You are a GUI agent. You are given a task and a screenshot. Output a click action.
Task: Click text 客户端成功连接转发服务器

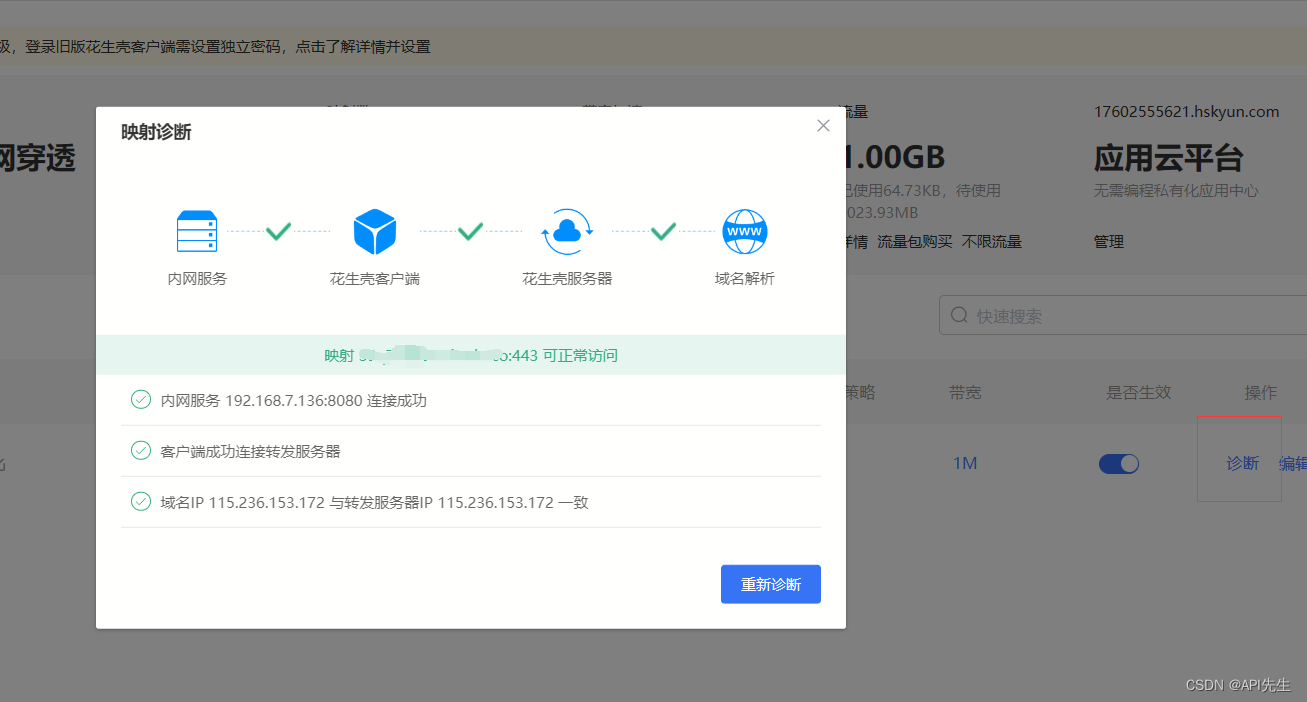251,452
